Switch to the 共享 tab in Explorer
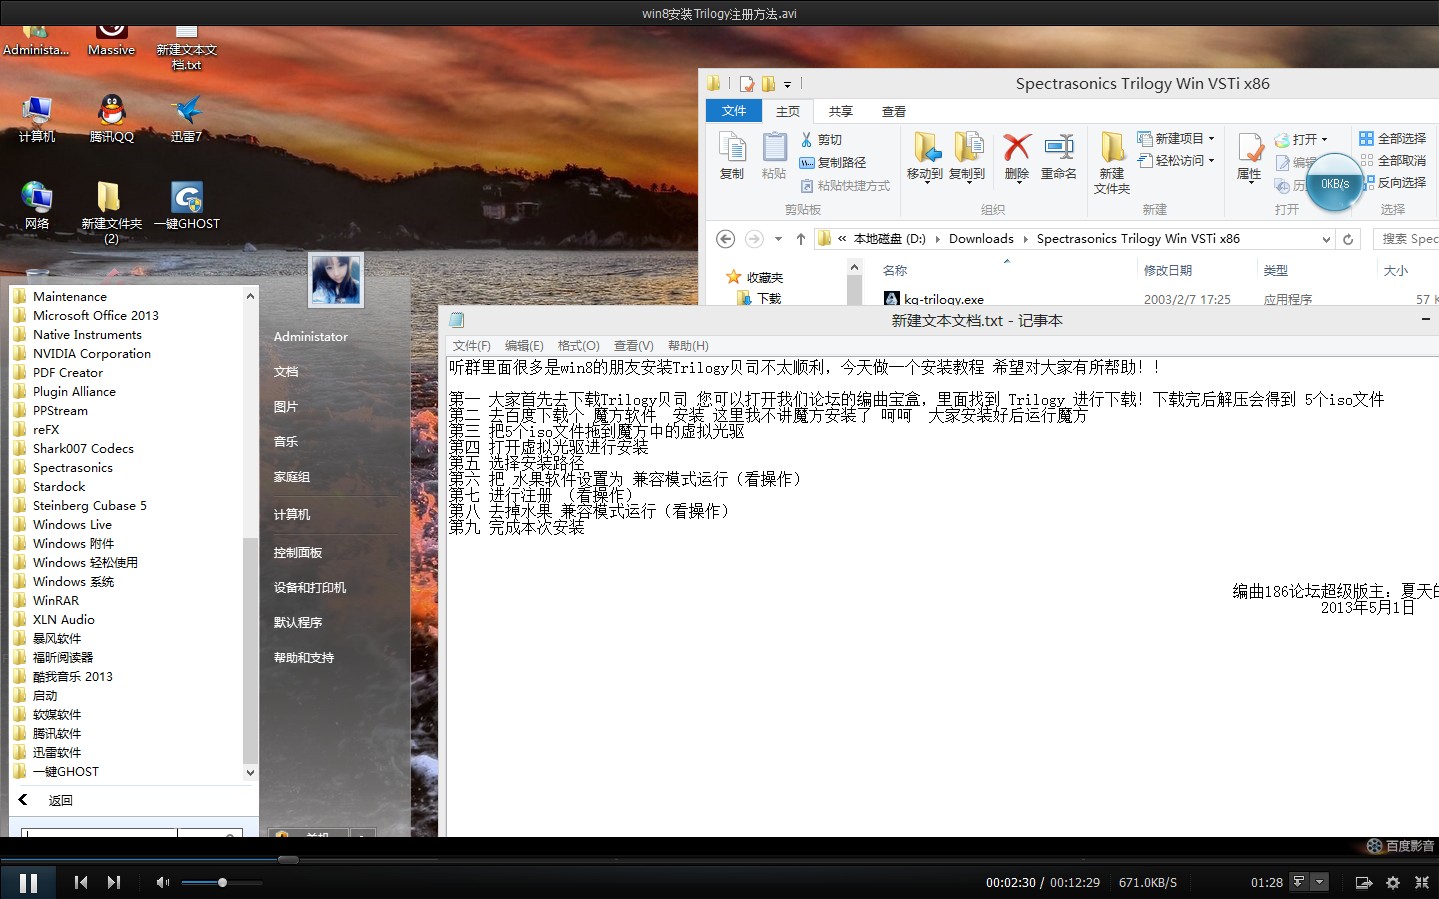 click(841, 111)
